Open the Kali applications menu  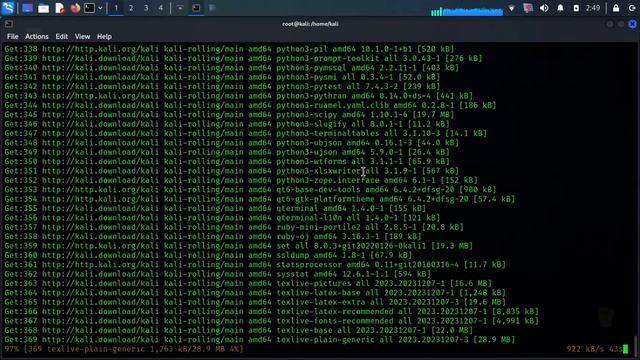(8, 8)
